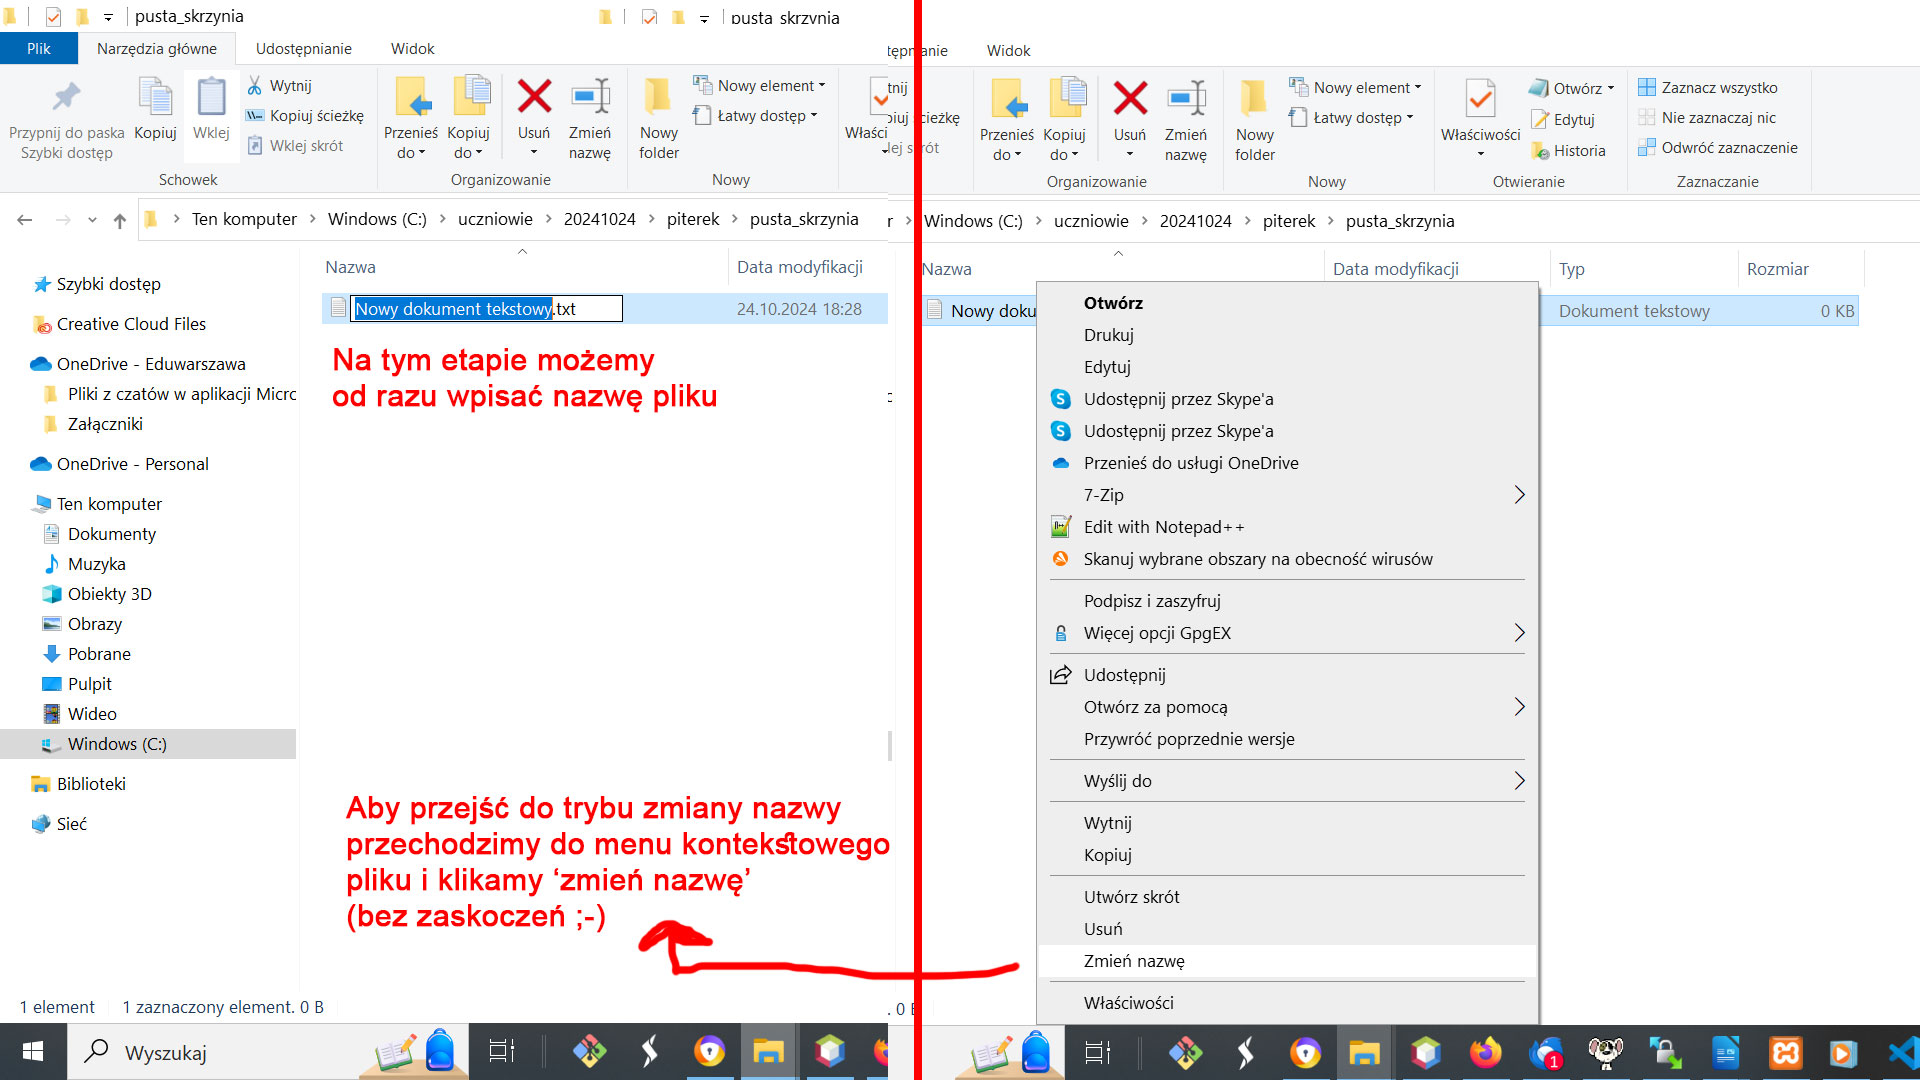Click Zaznacz wszystko selection option
This screenshot has width=1920, height=1080.
tap(1718, 88)
